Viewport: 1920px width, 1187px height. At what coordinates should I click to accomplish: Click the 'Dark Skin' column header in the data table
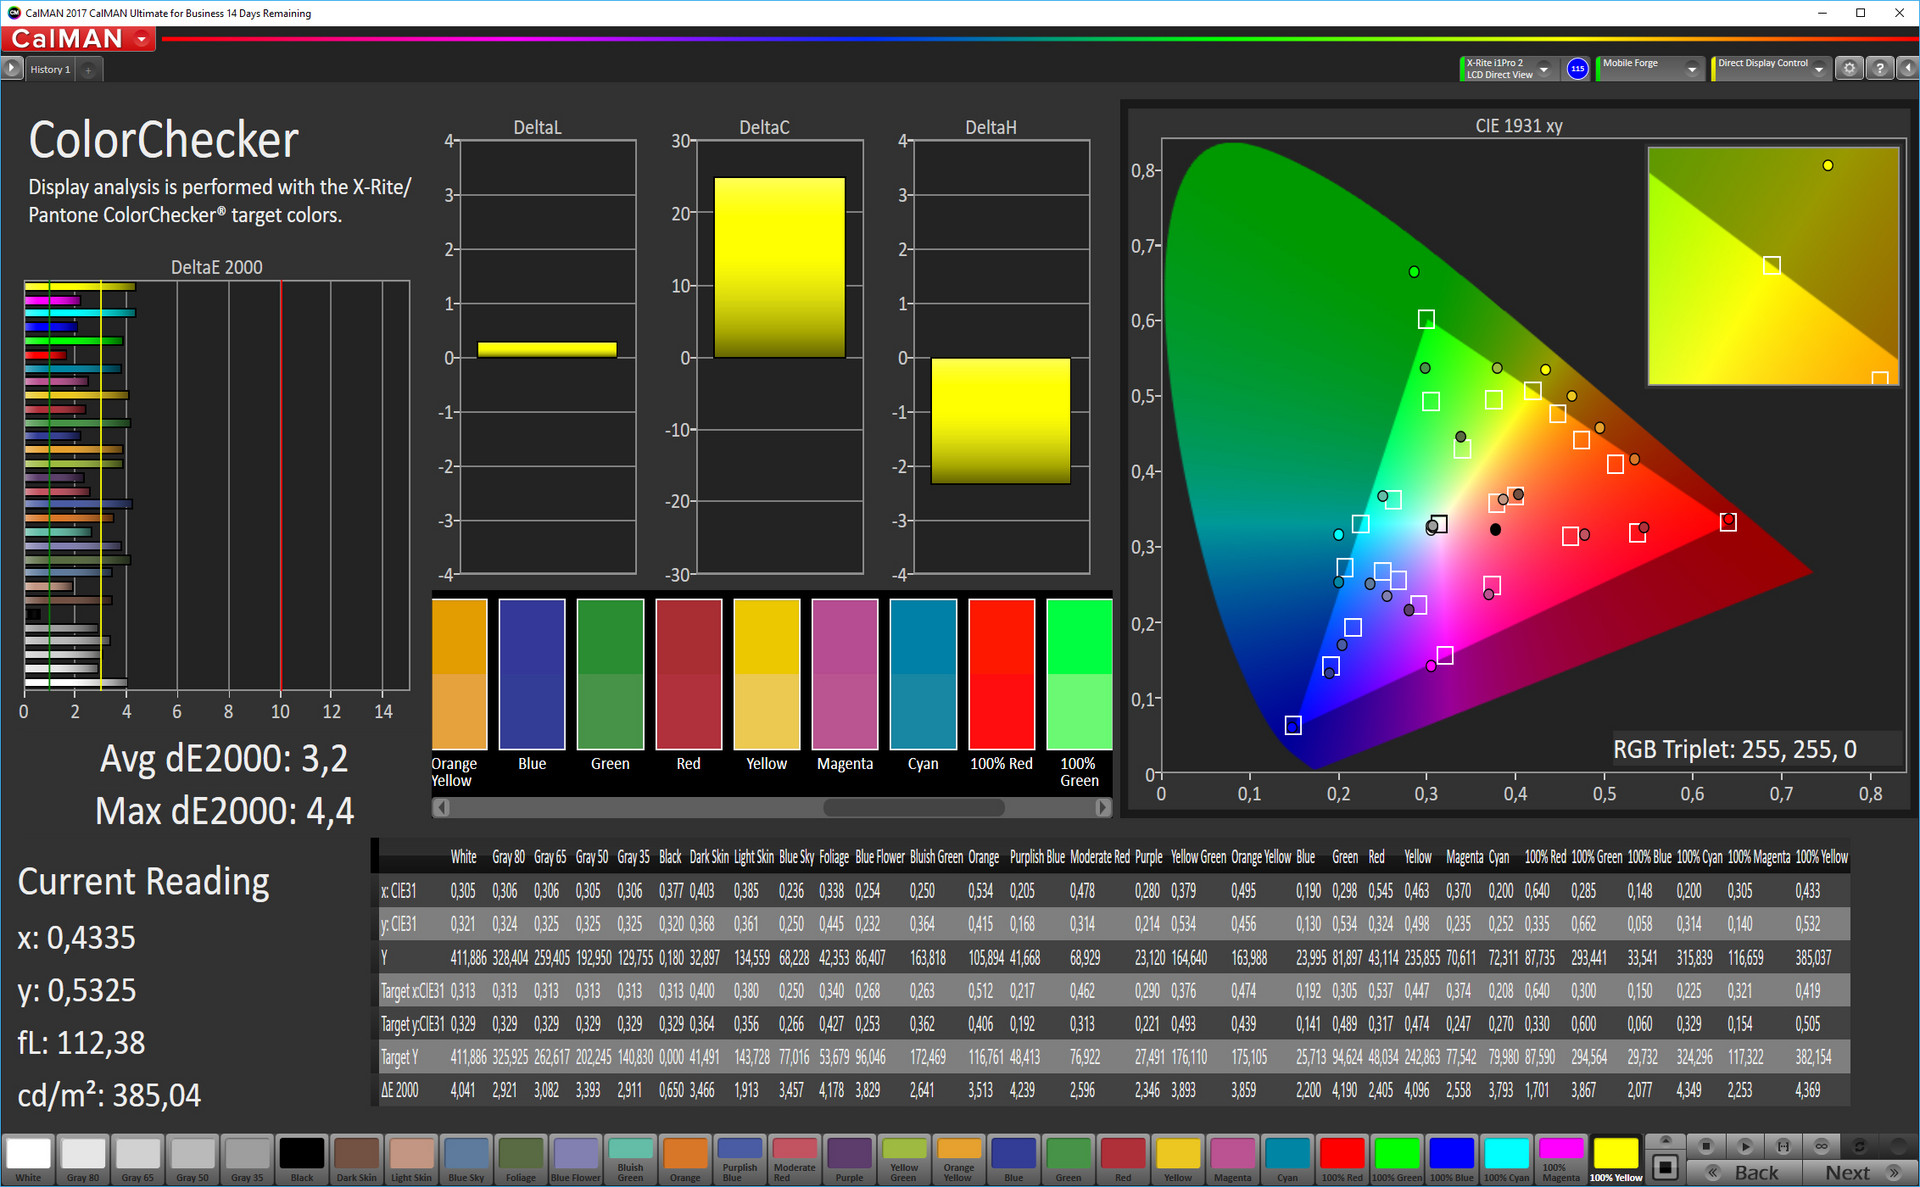coord(708,857)
